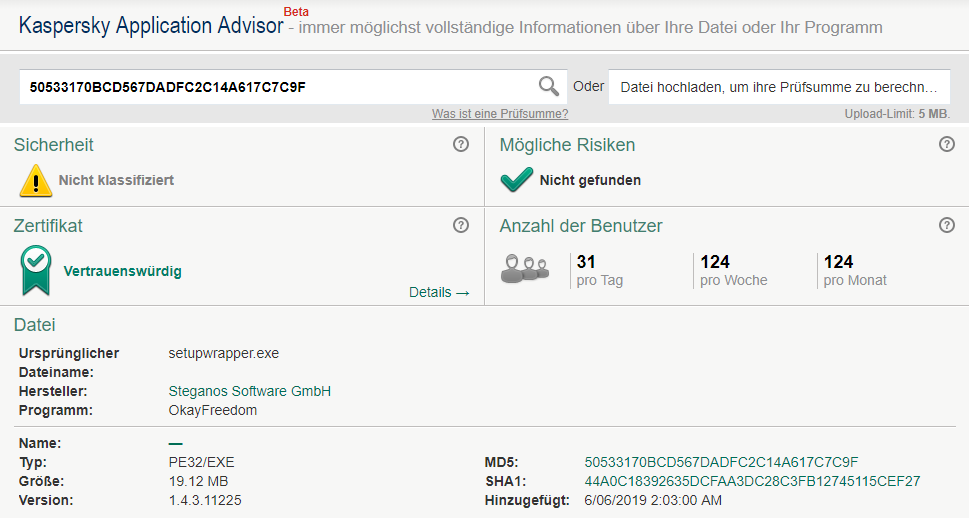Click the Kaspersky Application Advisor title

(151, 26)
